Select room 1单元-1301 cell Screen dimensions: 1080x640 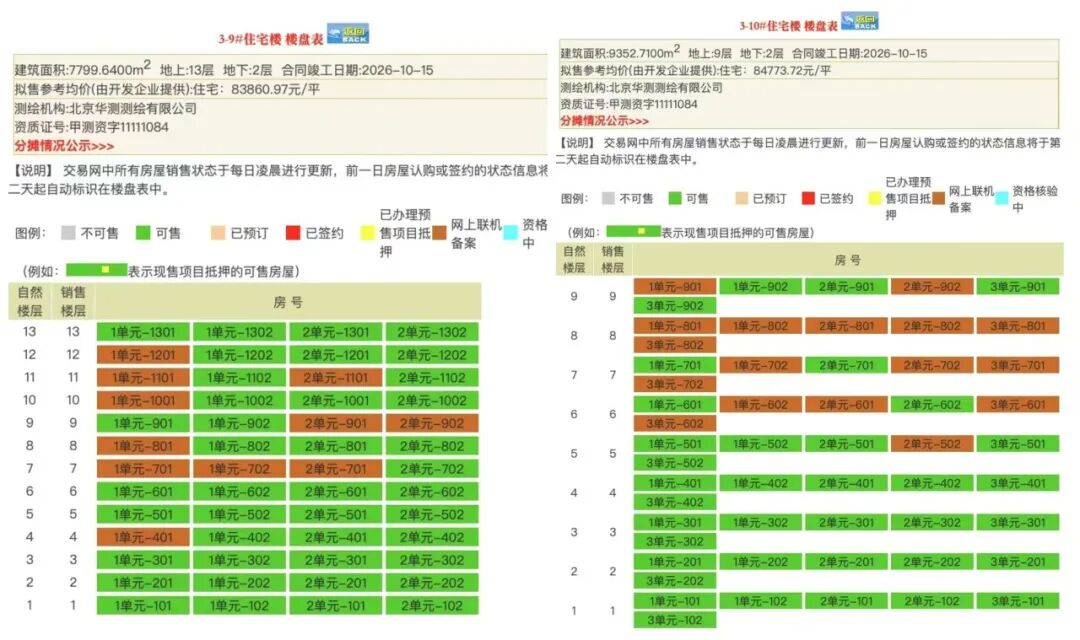point(143,332)
